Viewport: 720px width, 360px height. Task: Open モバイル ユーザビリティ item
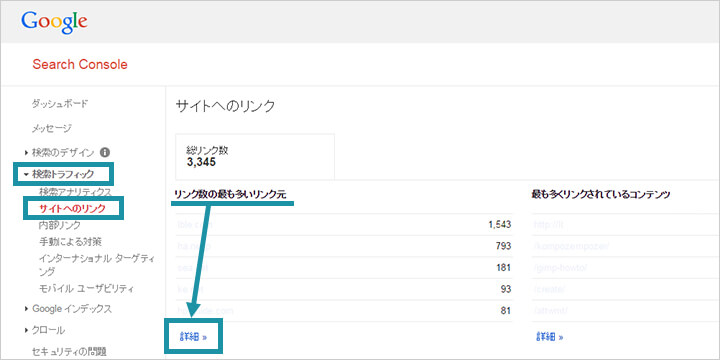[87, 289]
